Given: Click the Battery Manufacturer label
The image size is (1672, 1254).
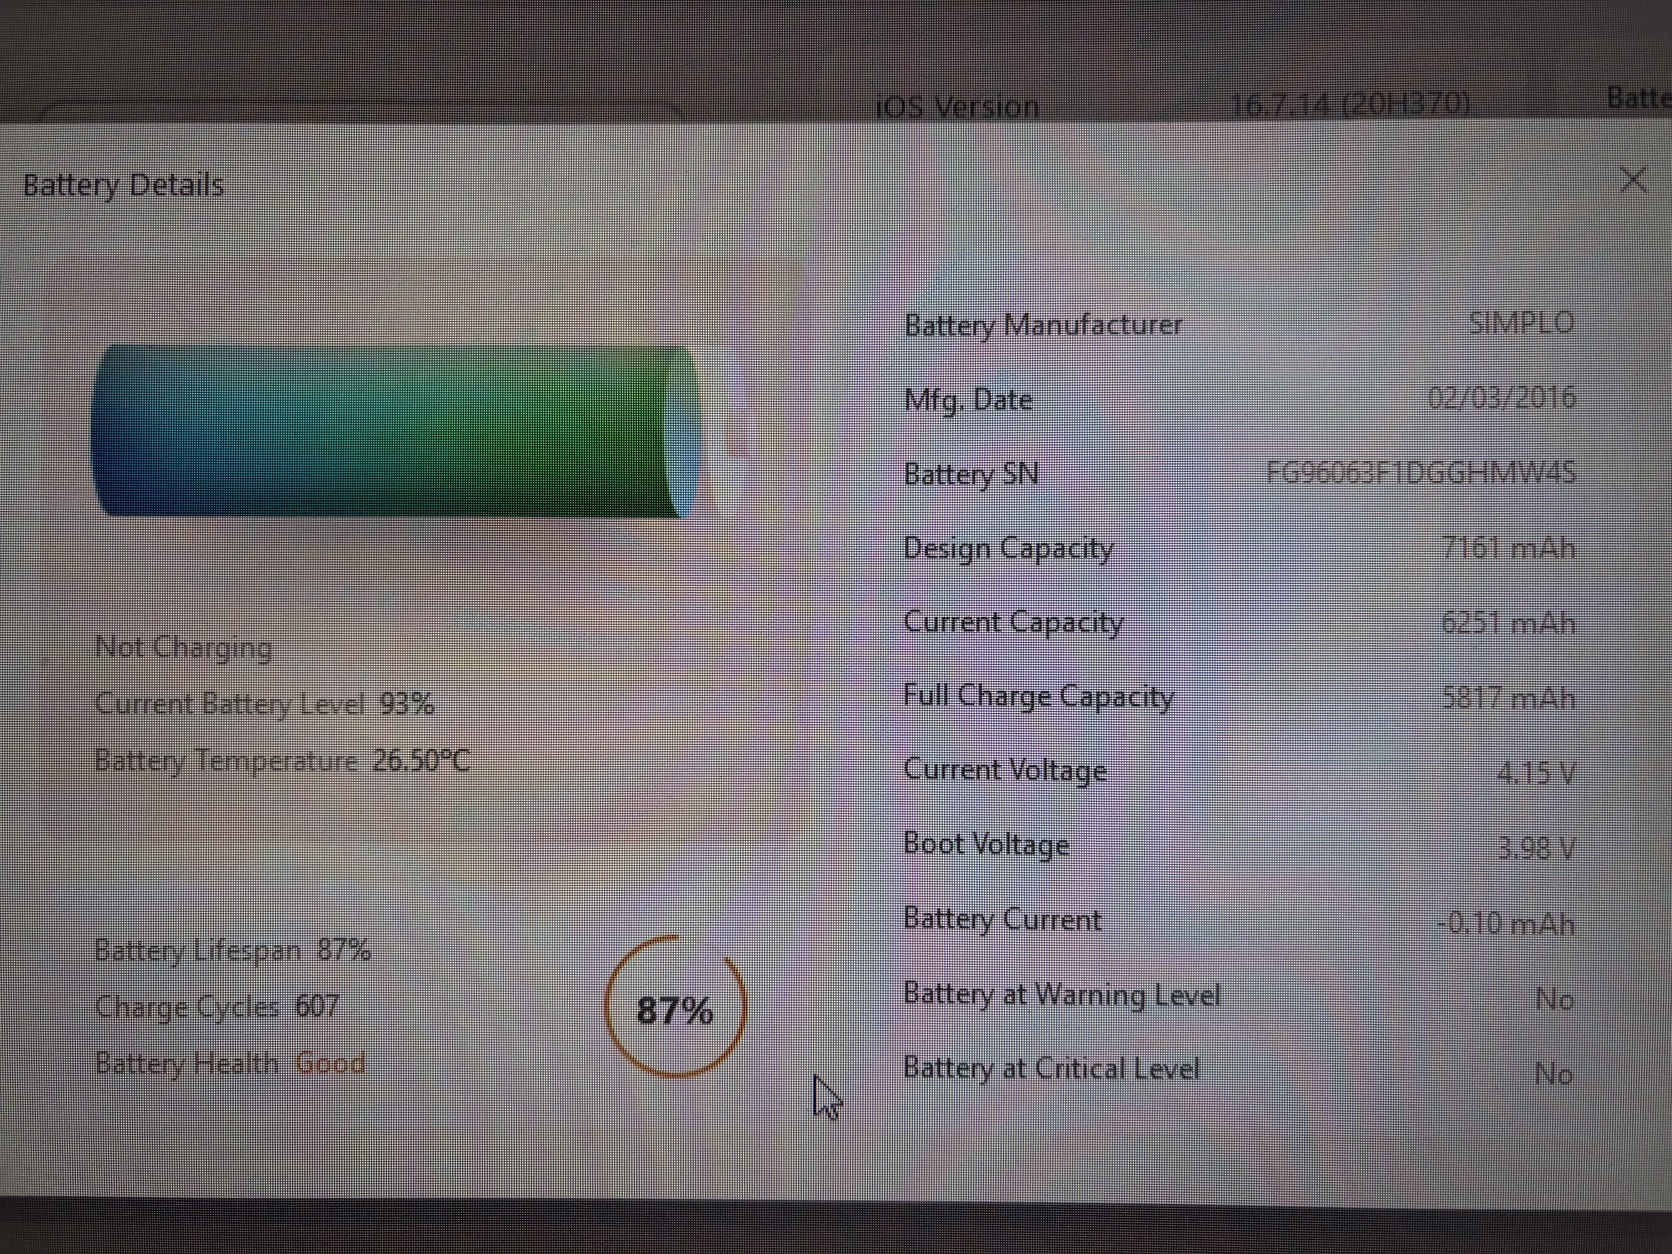Looking at the screenshot, I should (1043, 325).
